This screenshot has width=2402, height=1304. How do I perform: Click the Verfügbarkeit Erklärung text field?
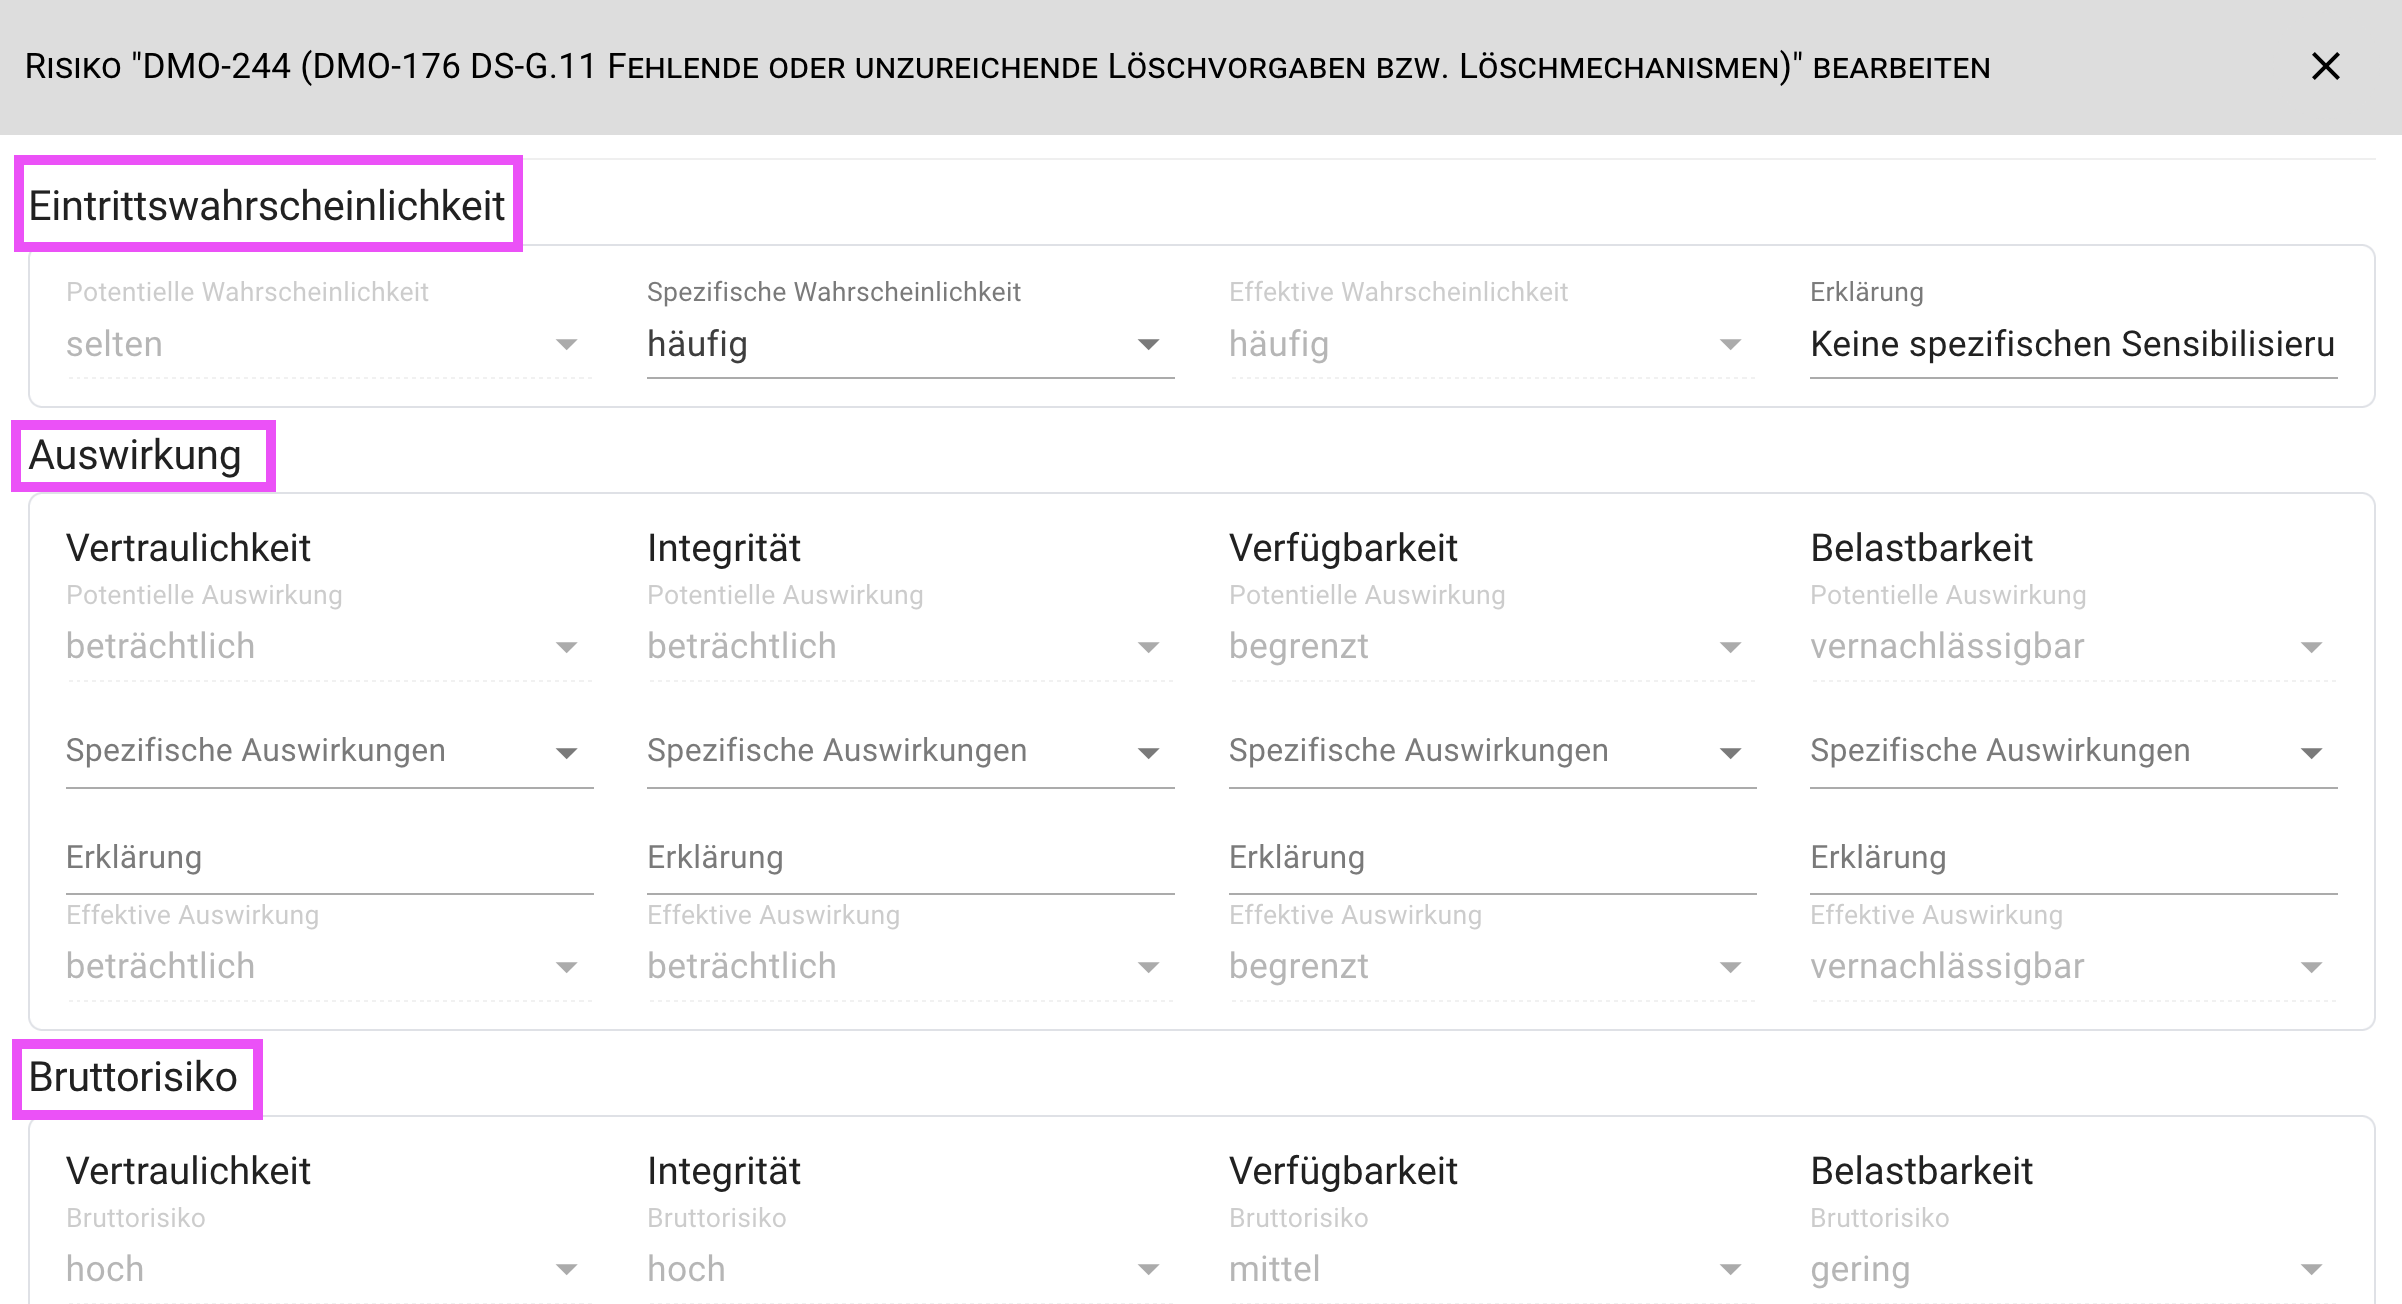pos(1491,859)
